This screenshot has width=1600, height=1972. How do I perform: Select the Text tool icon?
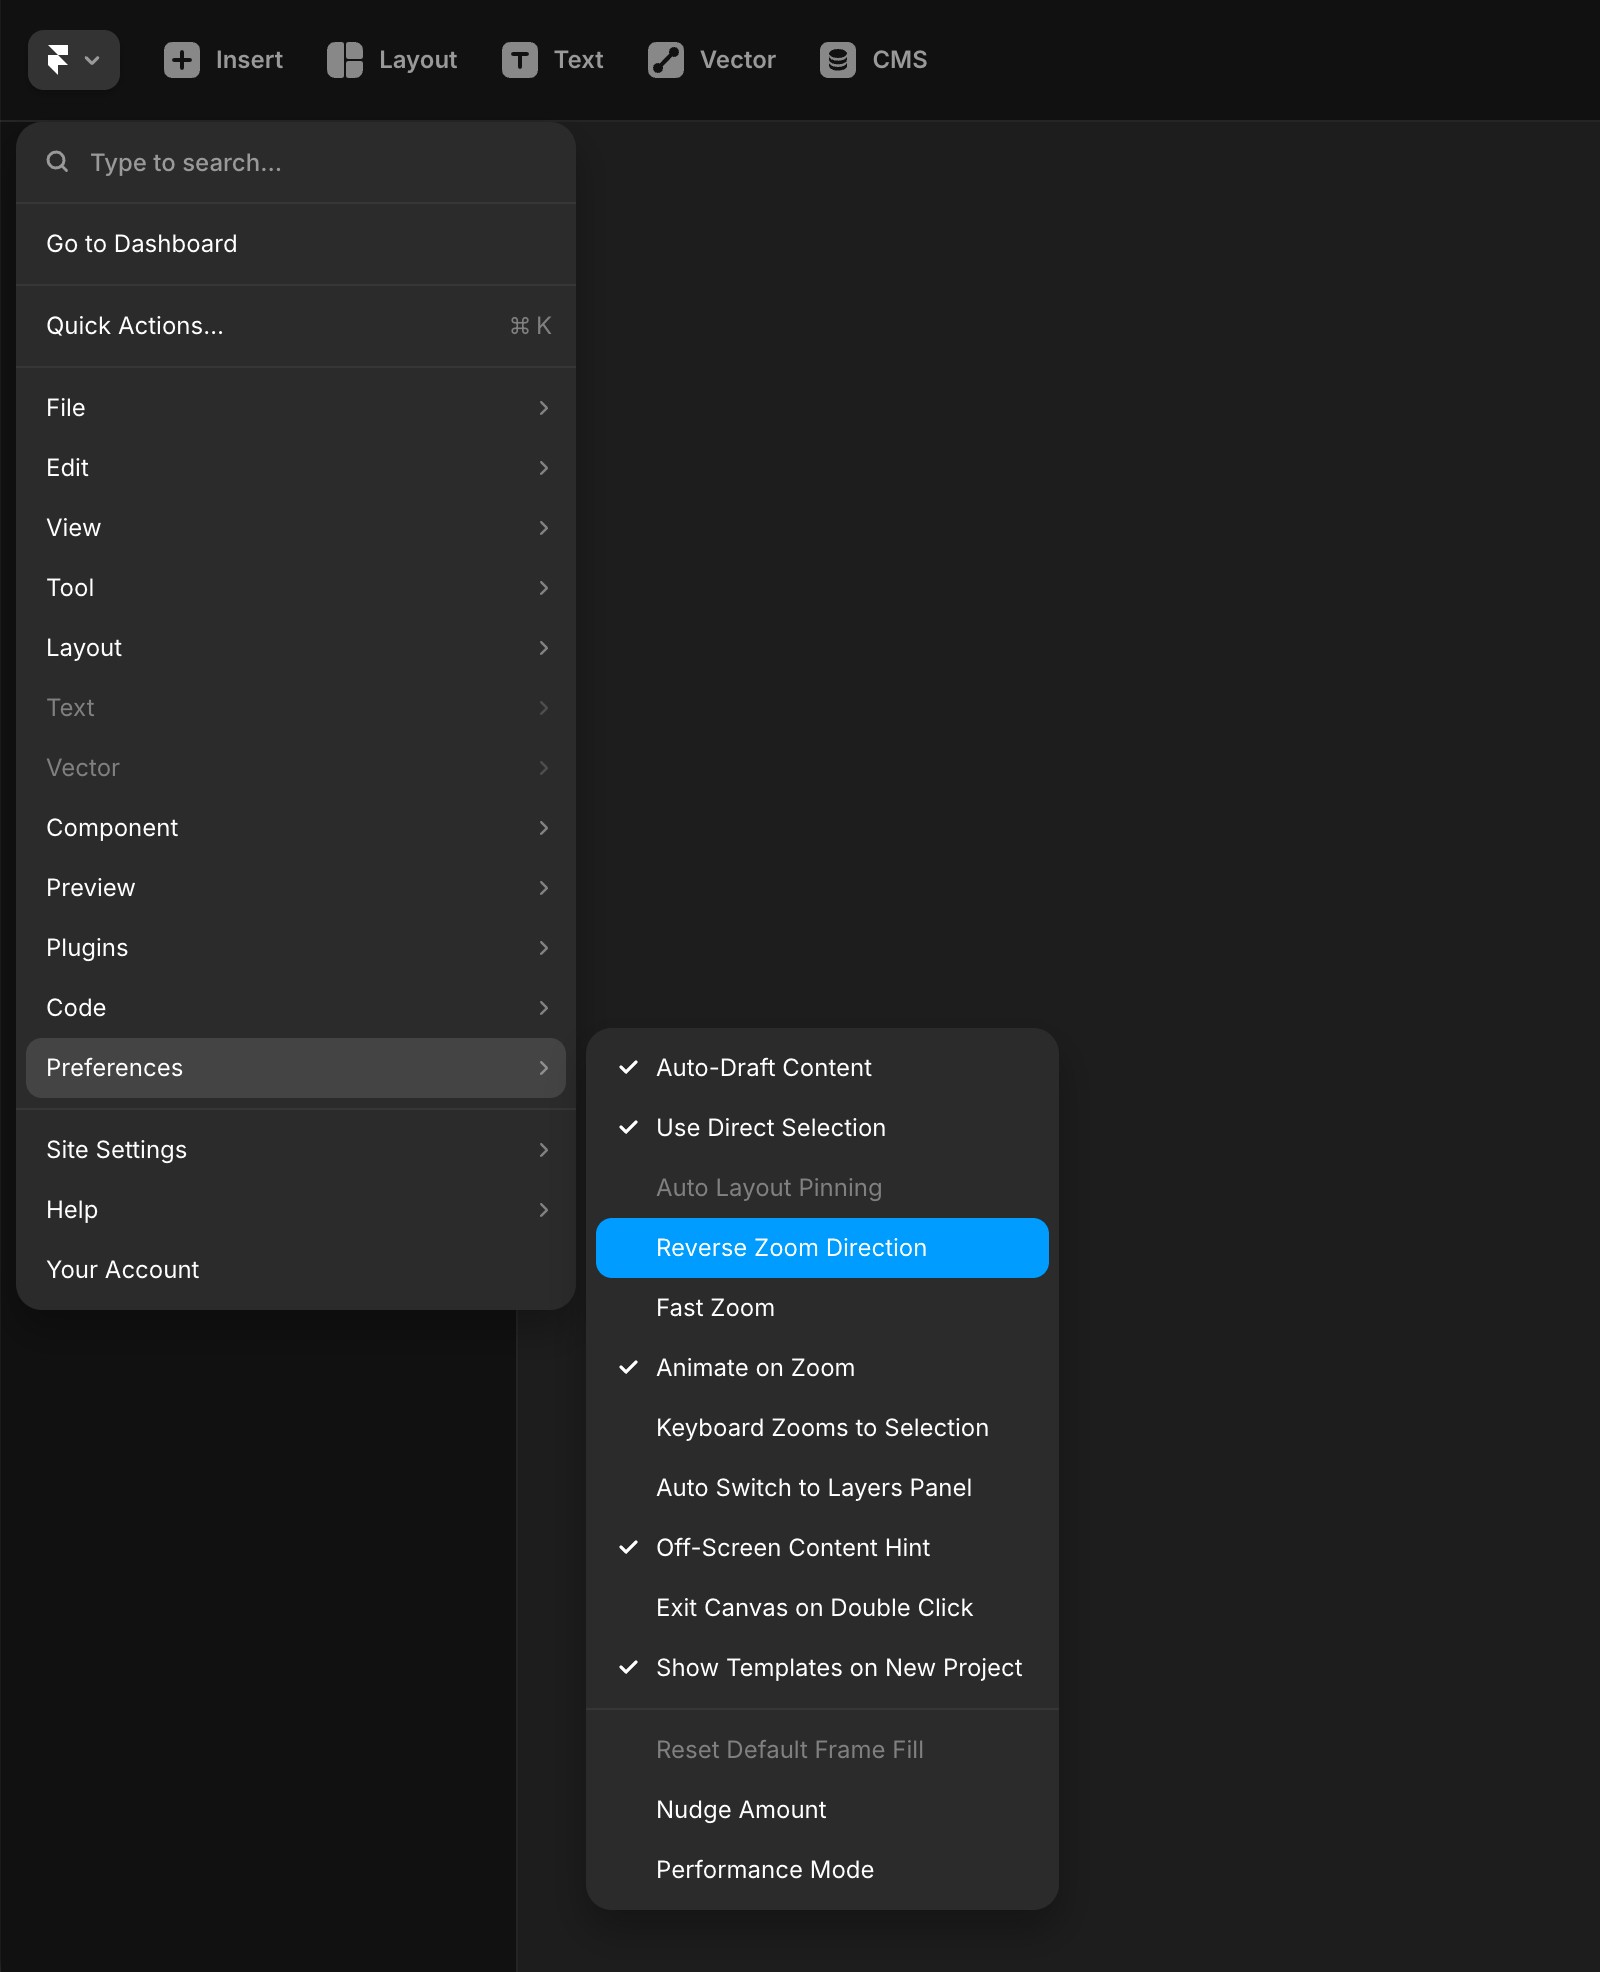pos(519,60)
